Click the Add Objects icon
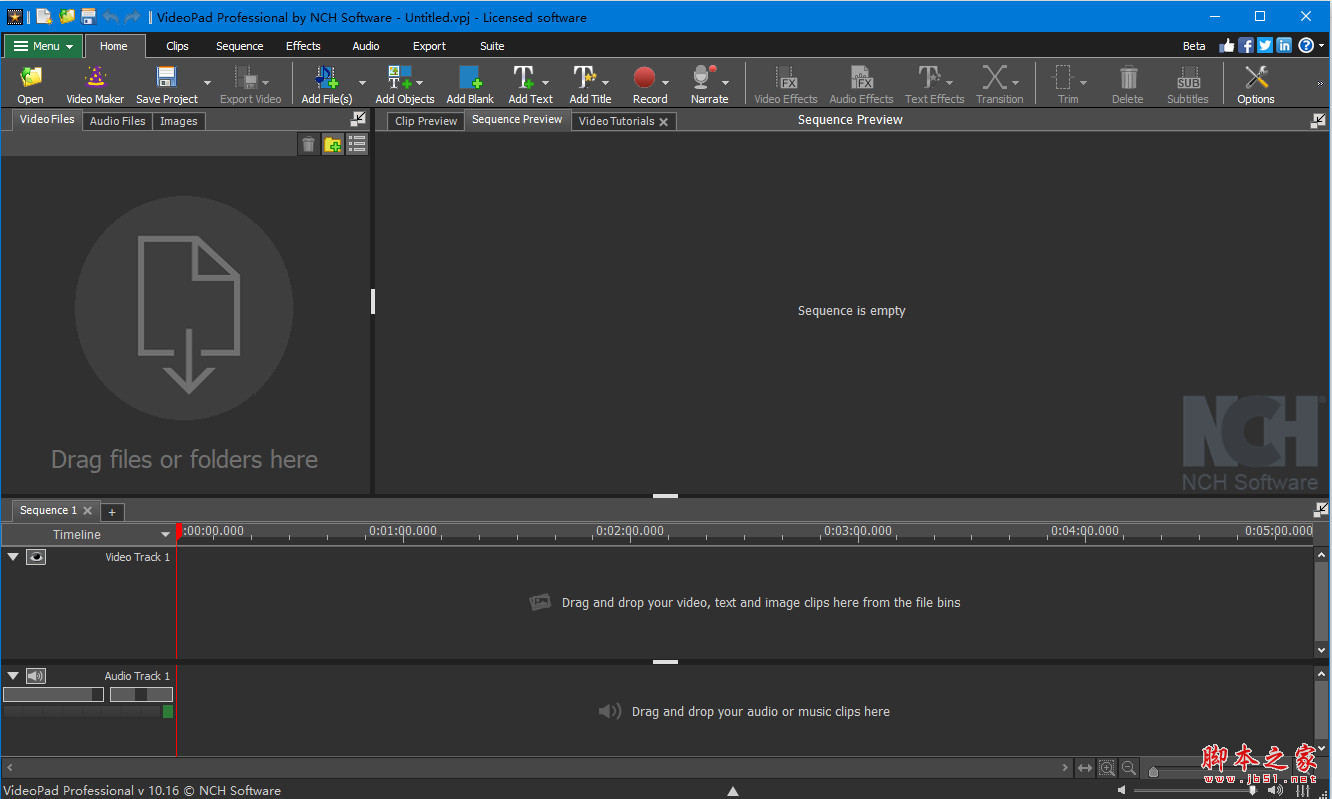This screenshot has height=799, width=1332. point(400,78)
